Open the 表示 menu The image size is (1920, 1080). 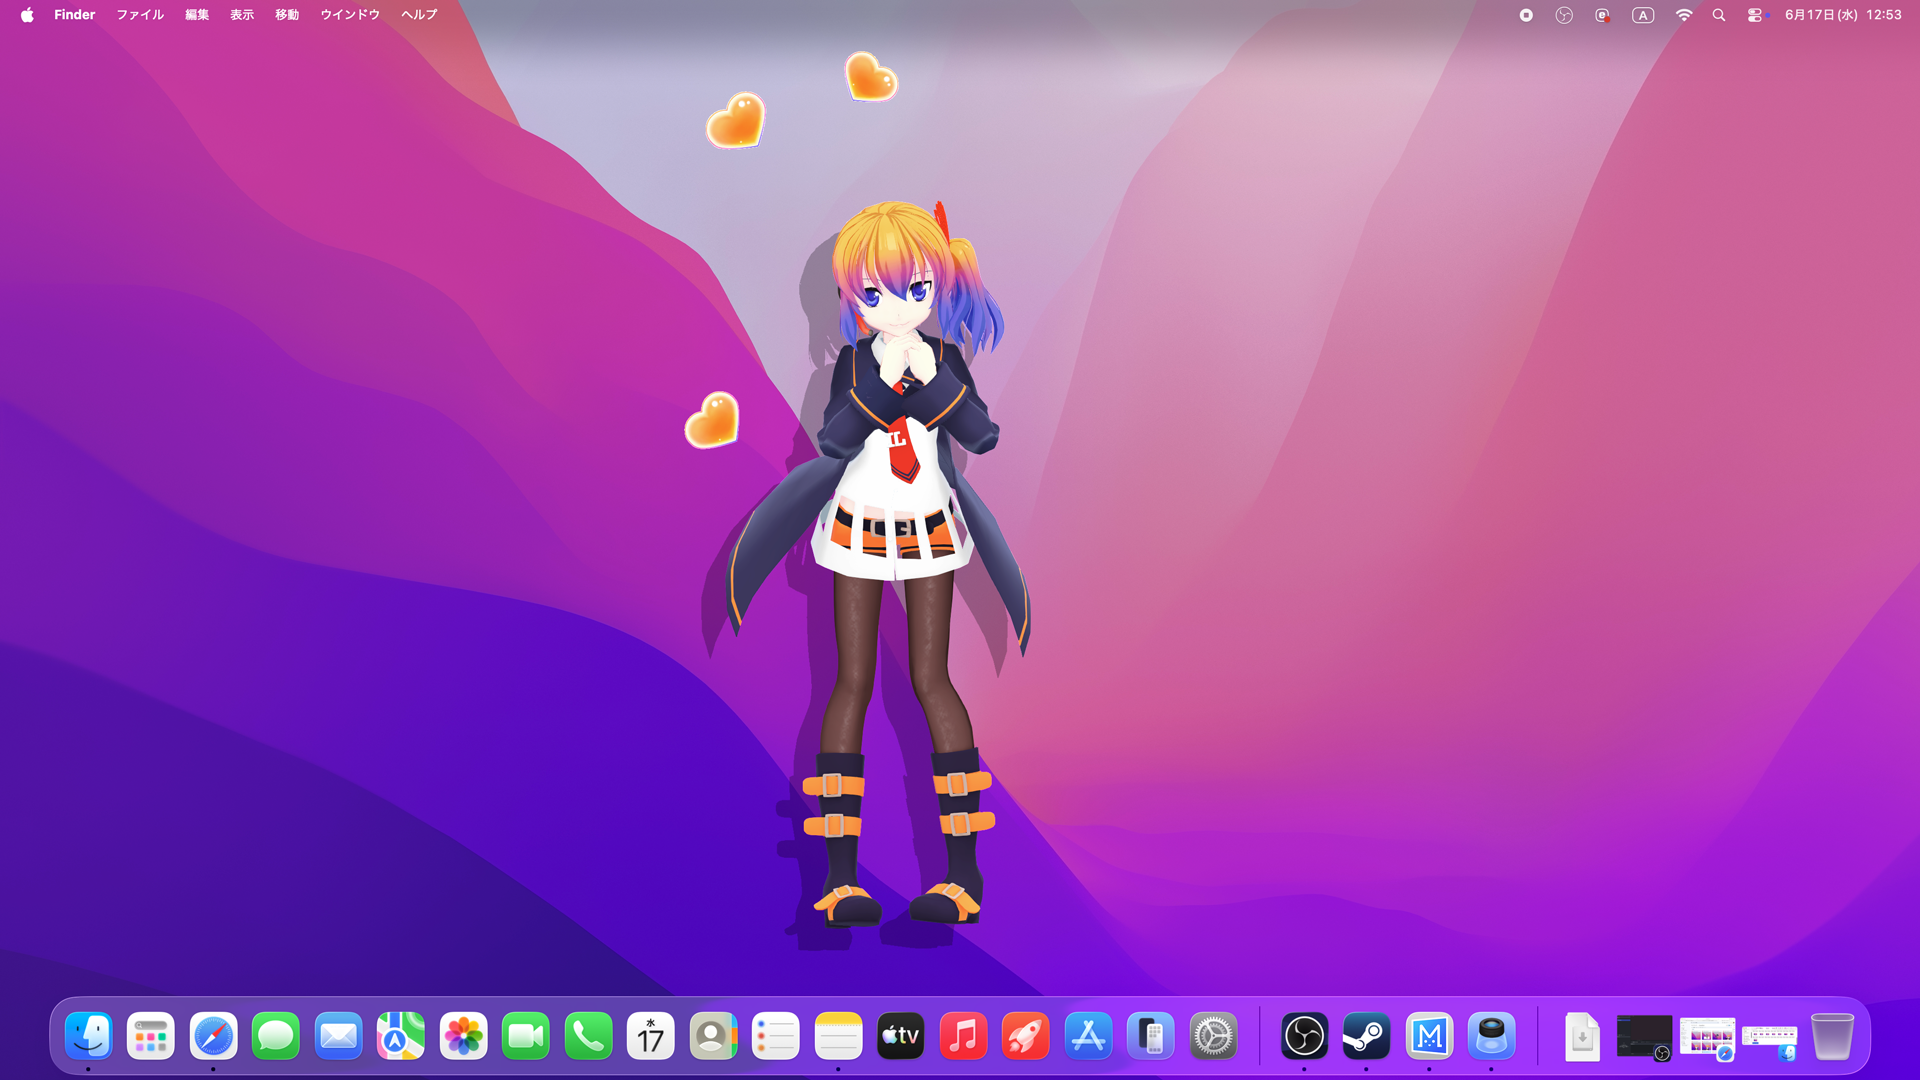pyautogui.click(x=242, y=15)
